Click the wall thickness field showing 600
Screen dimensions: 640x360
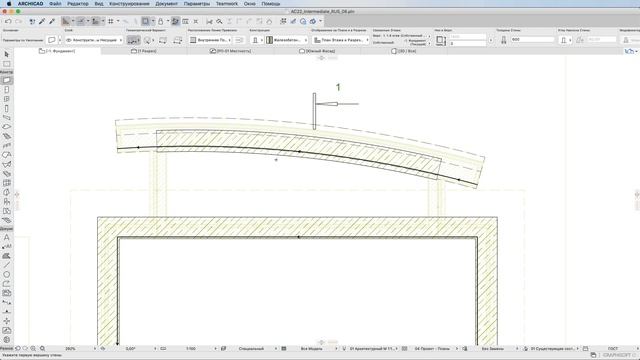(x=532, y=40)
